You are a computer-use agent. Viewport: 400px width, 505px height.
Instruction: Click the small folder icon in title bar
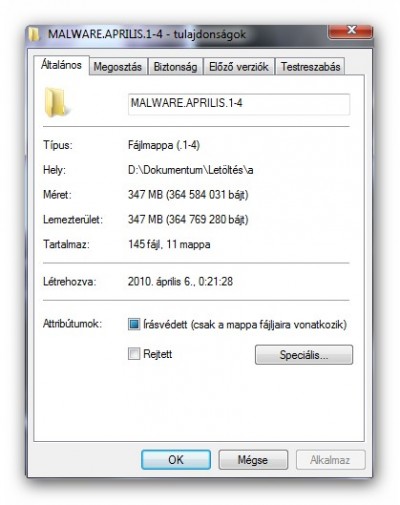[x=34, y=34]
